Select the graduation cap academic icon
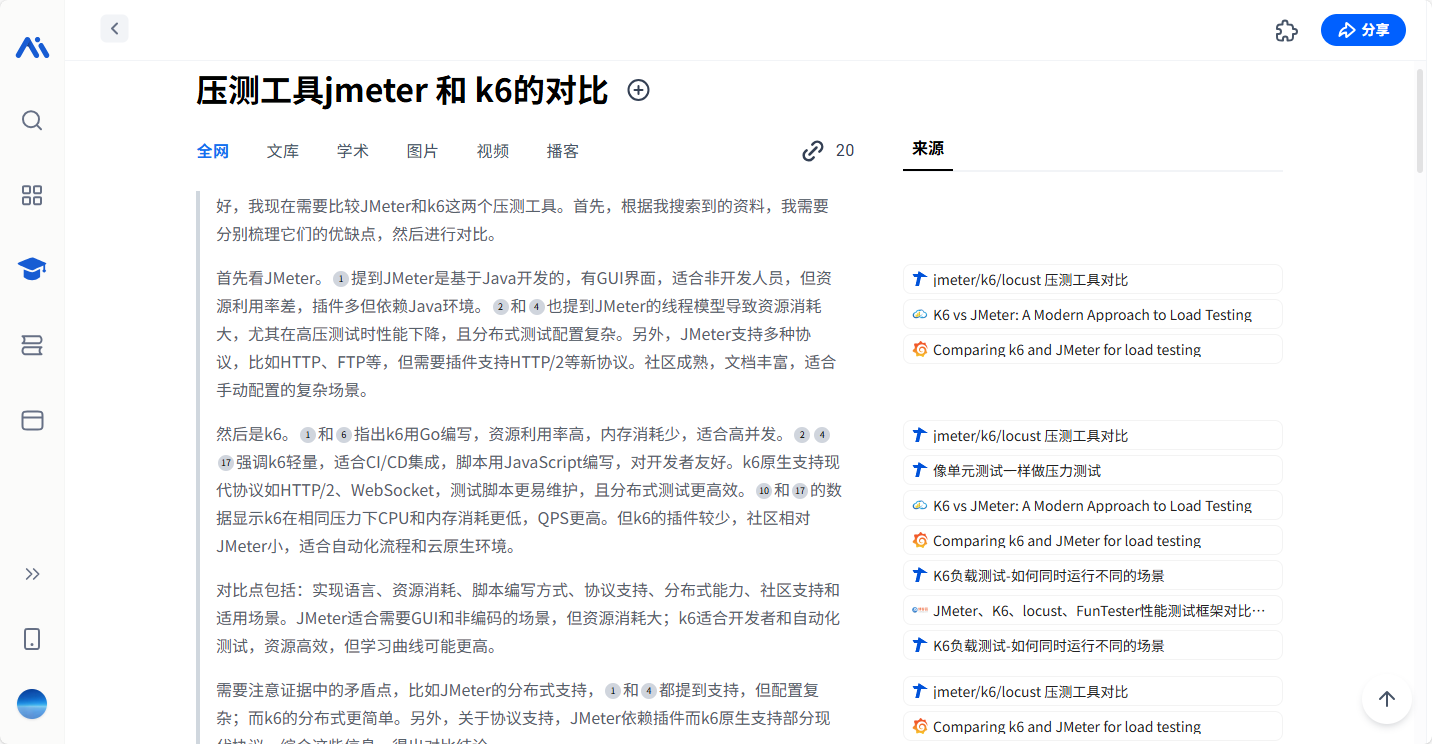This screenshot has height=744, width=1432. point(32,269)
